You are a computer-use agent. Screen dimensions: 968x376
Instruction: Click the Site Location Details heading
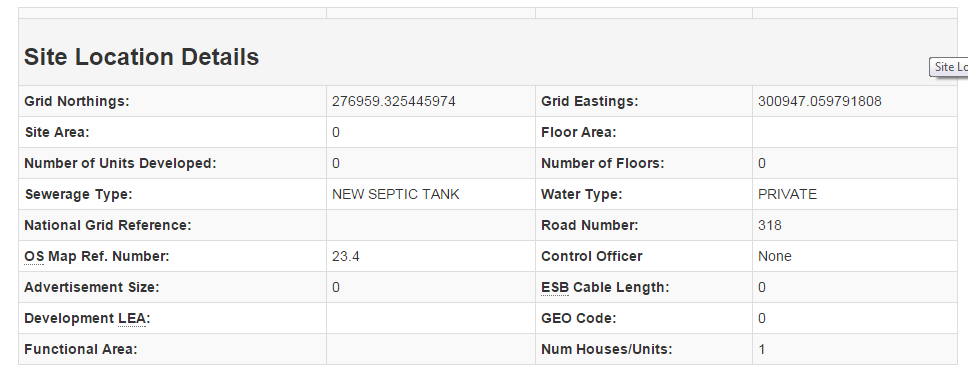pos(141,57)
